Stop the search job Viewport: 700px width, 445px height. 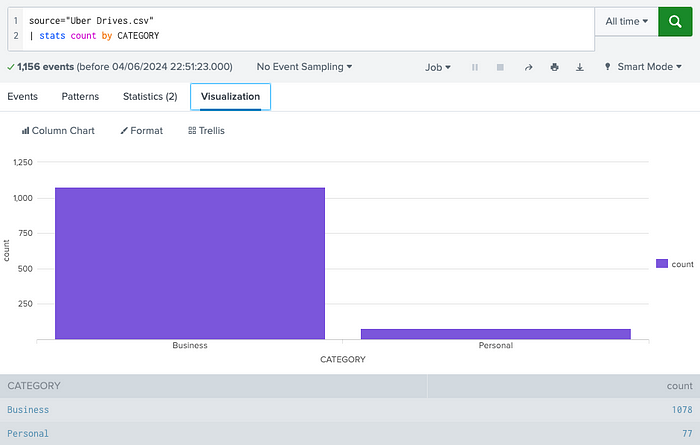coord(500,67)
